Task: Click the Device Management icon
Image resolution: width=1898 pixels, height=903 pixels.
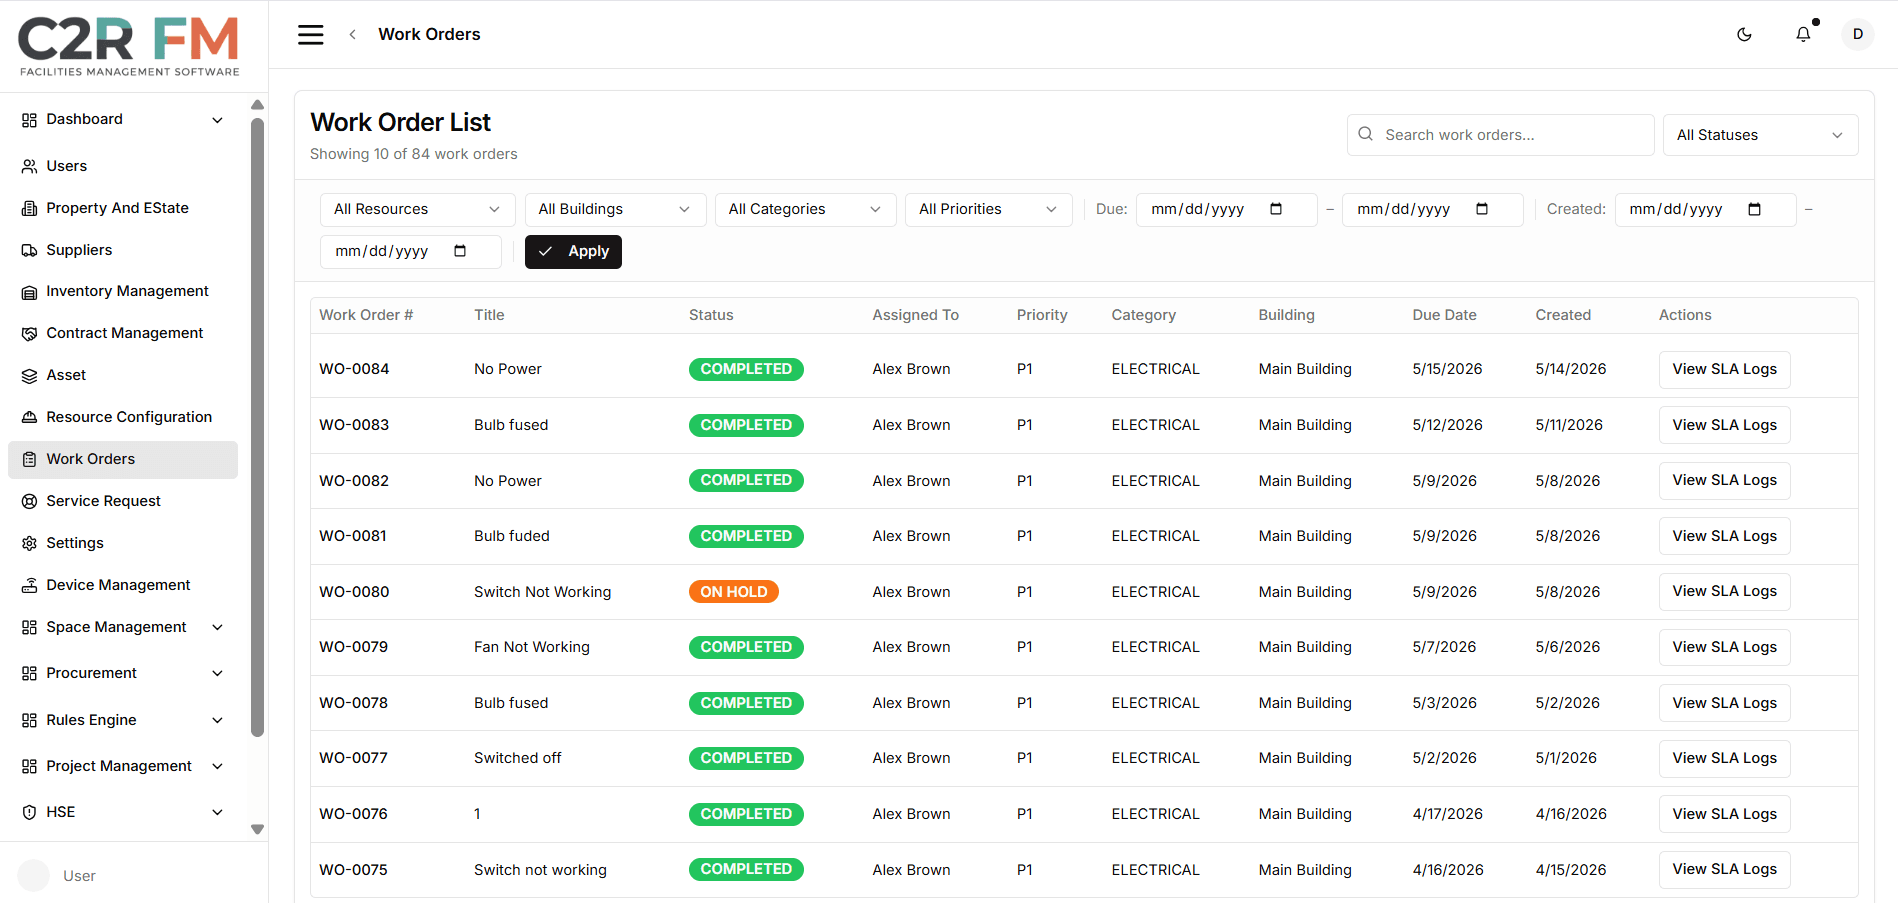Action: tap(29, 585)
